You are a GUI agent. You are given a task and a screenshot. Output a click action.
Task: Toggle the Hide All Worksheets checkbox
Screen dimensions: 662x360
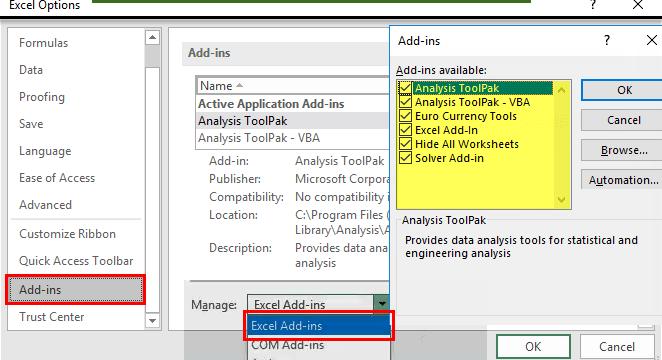(x=405, y=143)
